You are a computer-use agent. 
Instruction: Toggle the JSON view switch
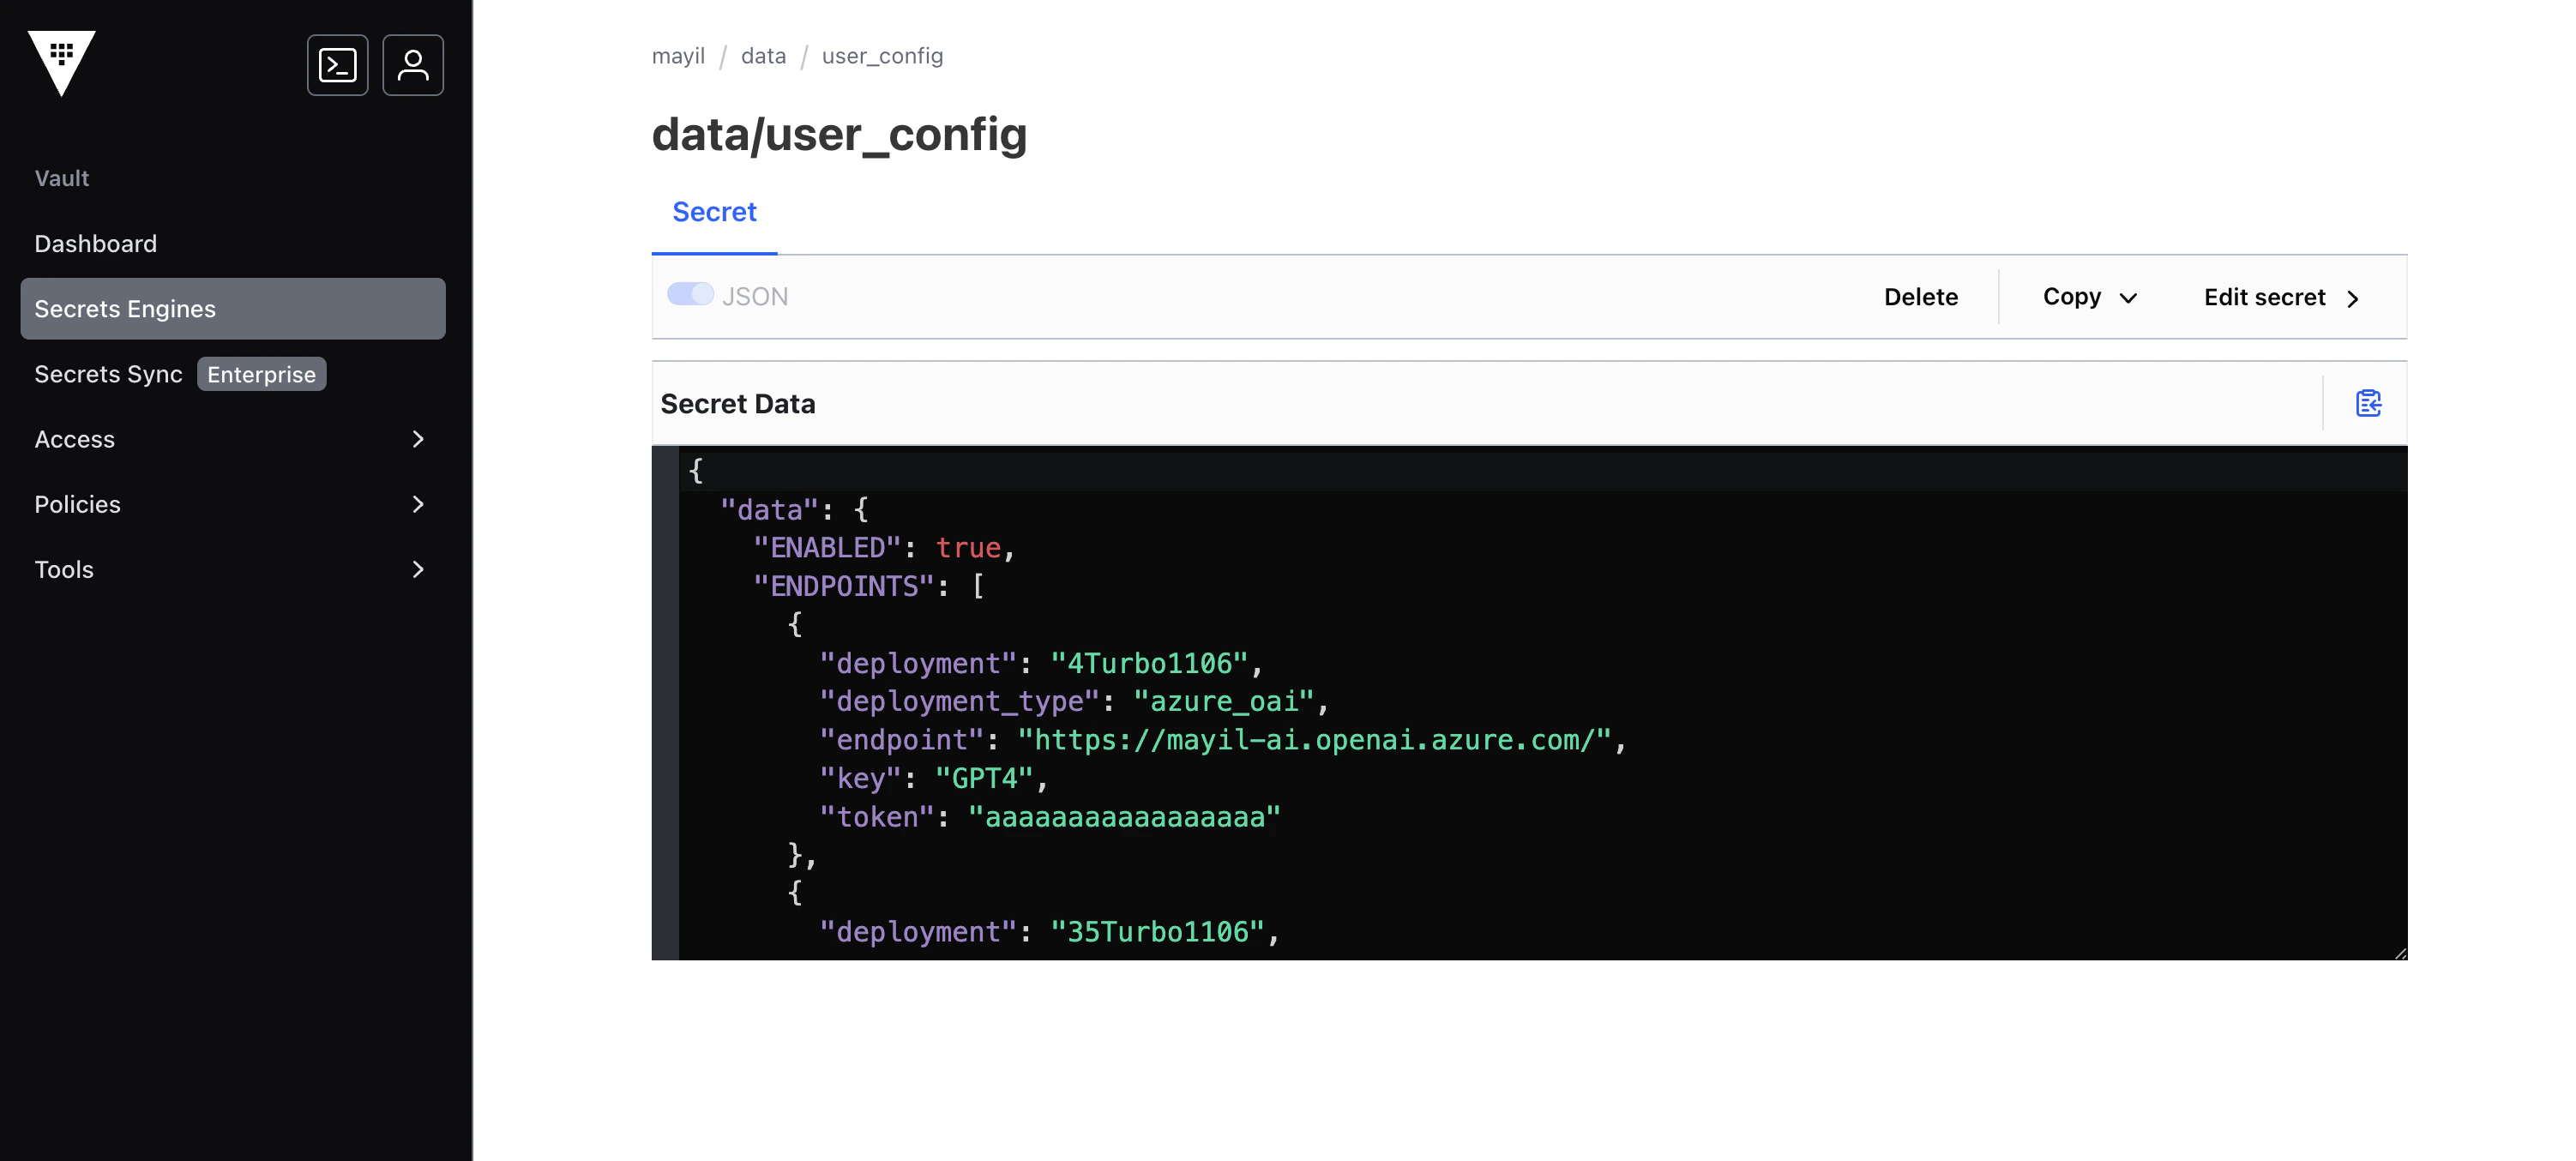(x=690, y=295)
